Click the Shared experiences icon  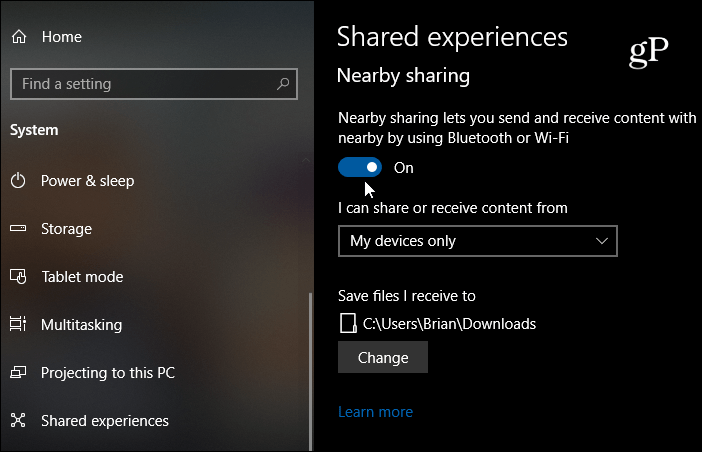(x=18, y=420)
